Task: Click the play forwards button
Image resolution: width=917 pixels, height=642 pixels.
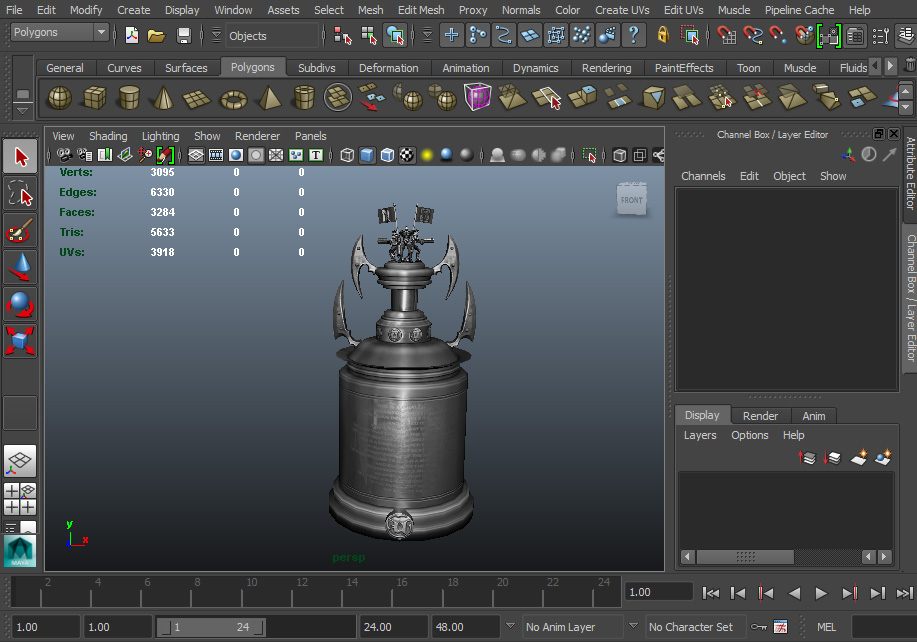Action: point(821,593)
